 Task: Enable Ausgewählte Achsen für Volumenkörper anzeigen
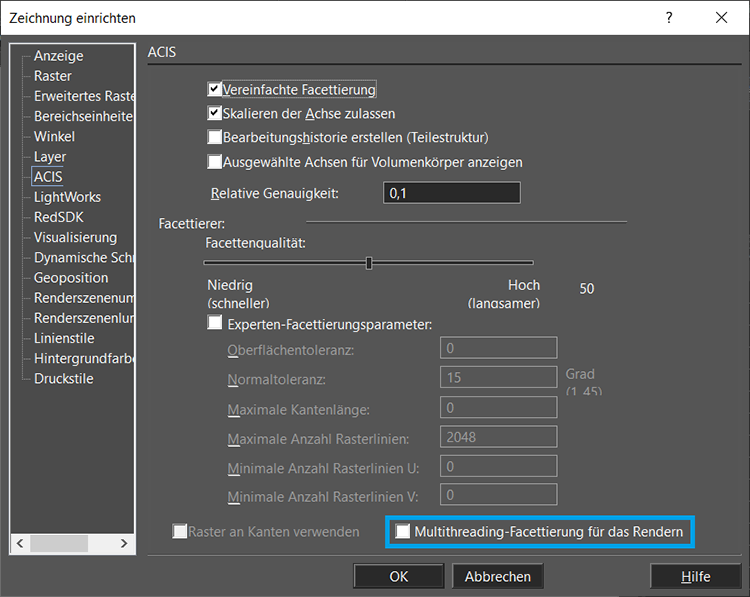click(x=214, y=161)
